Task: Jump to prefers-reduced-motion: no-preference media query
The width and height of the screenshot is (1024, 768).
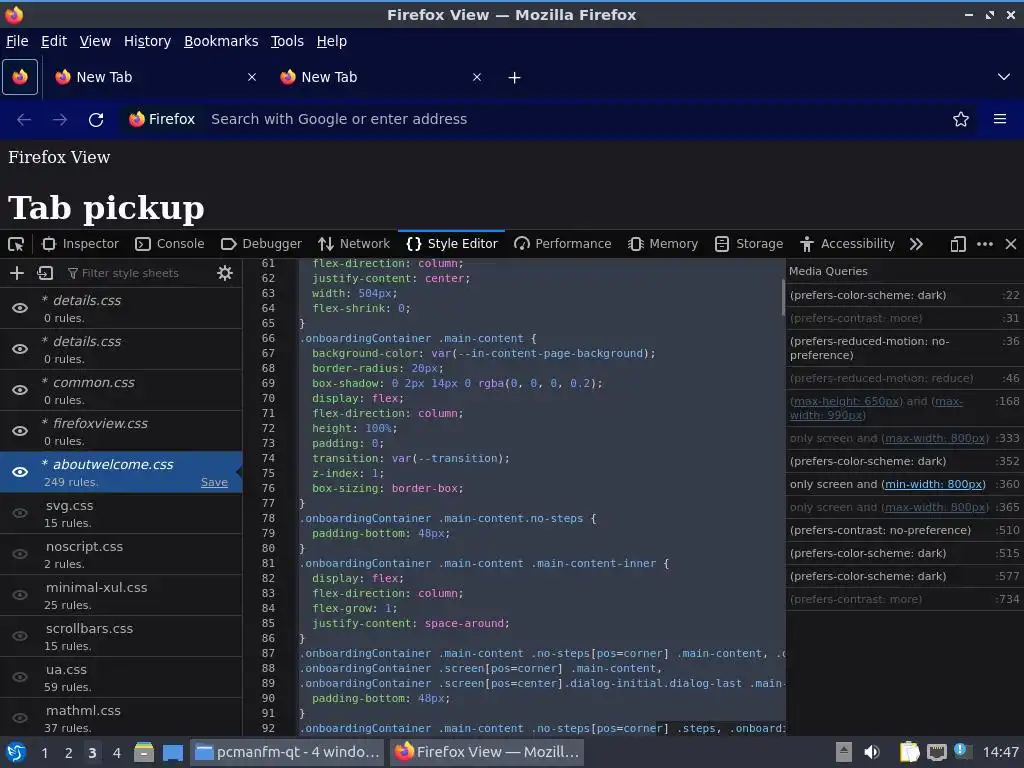Action: [904, 348]
